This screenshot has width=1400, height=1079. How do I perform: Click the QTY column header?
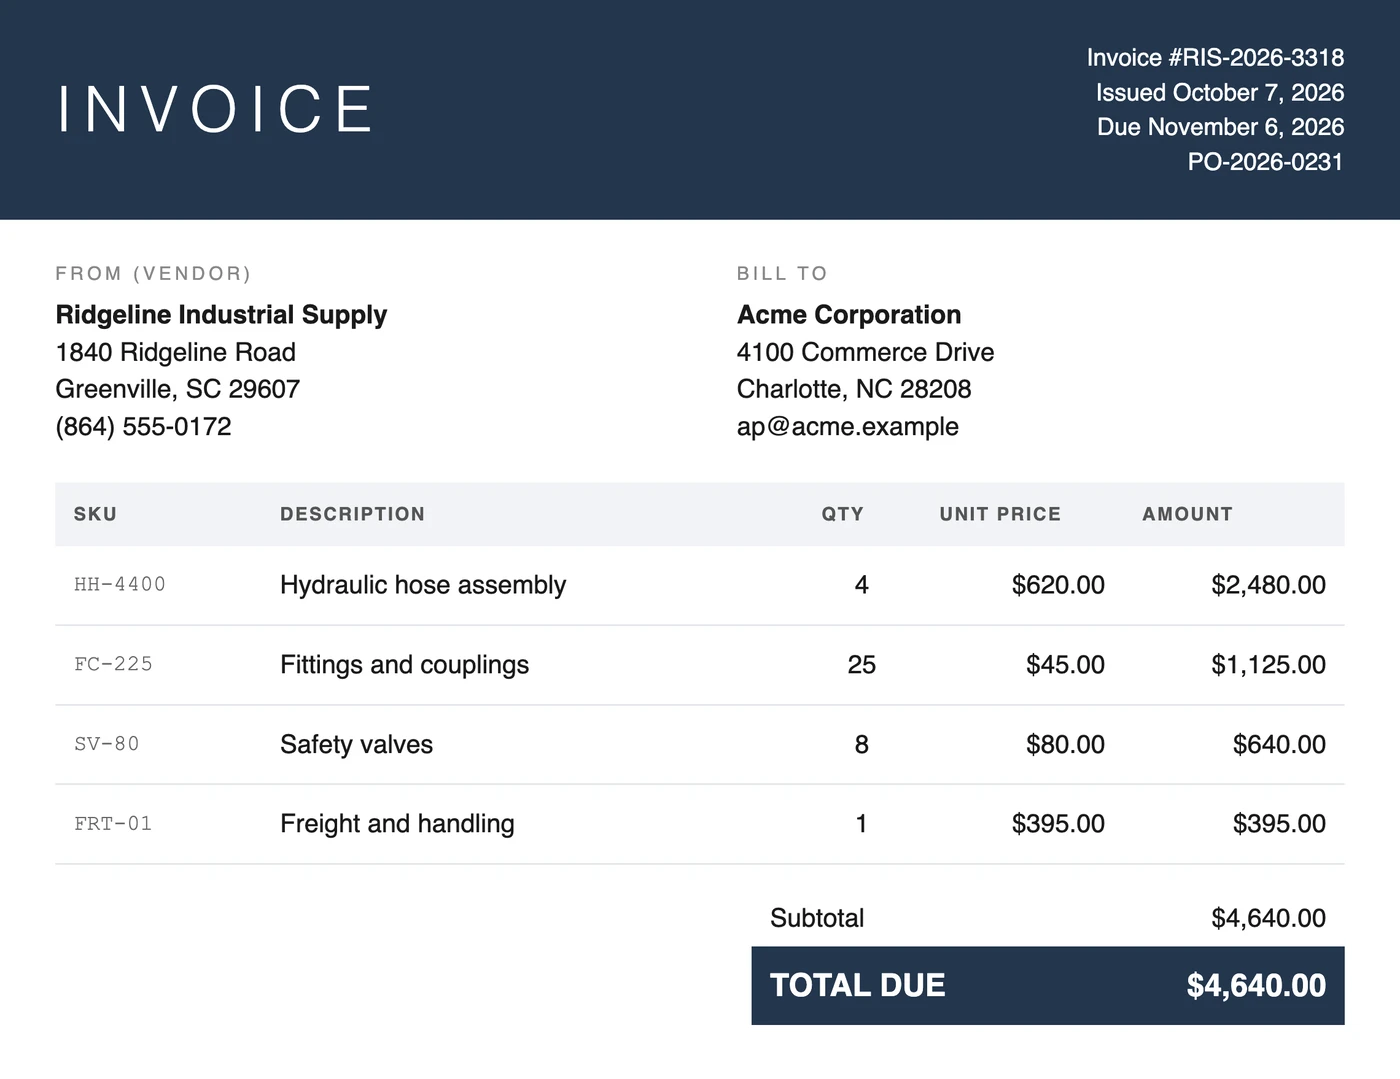[842, 514]
